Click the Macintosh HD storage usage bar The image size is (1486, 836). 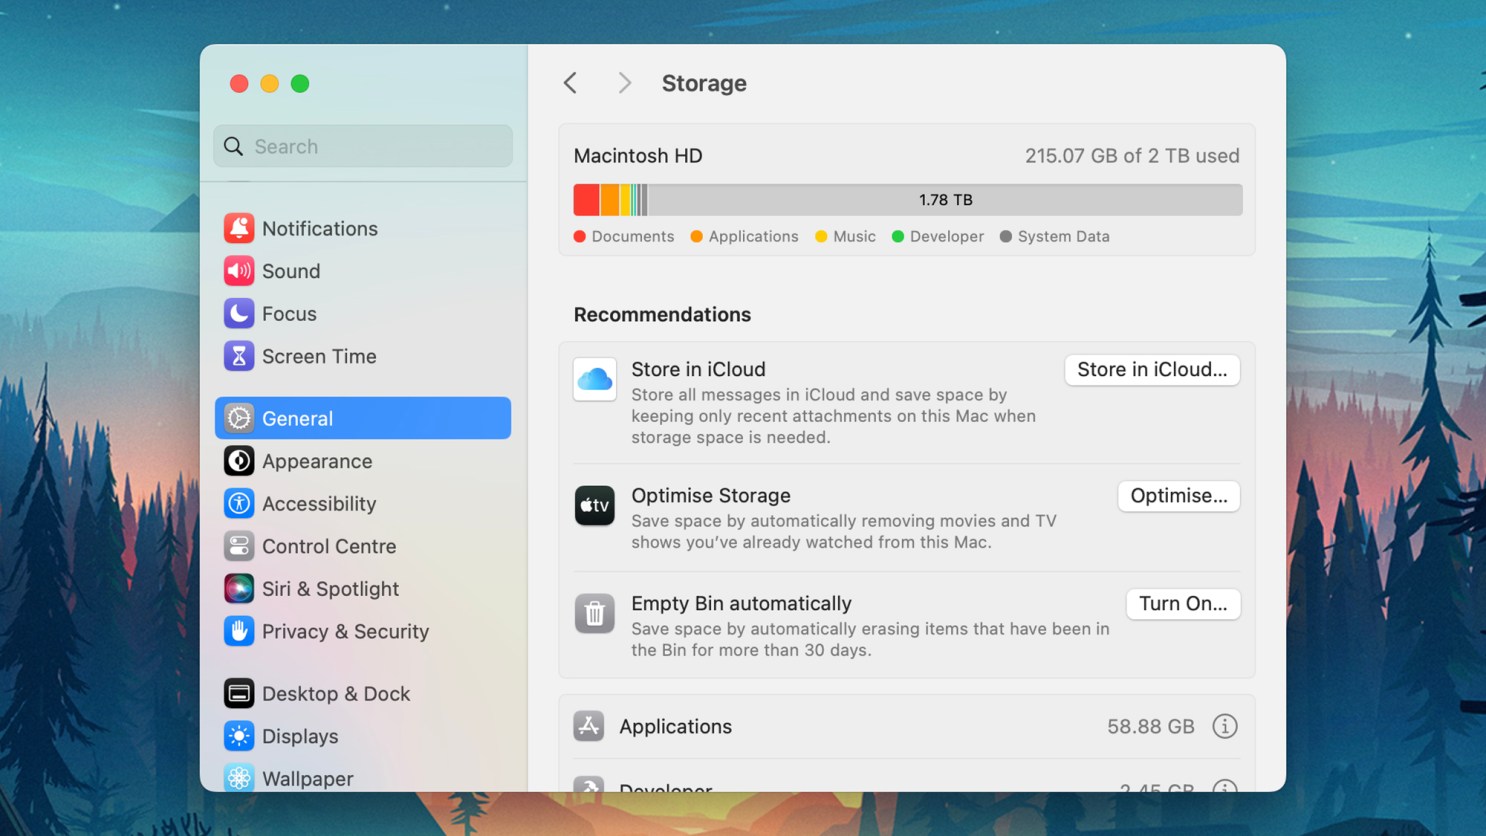(x=906, y=199)
